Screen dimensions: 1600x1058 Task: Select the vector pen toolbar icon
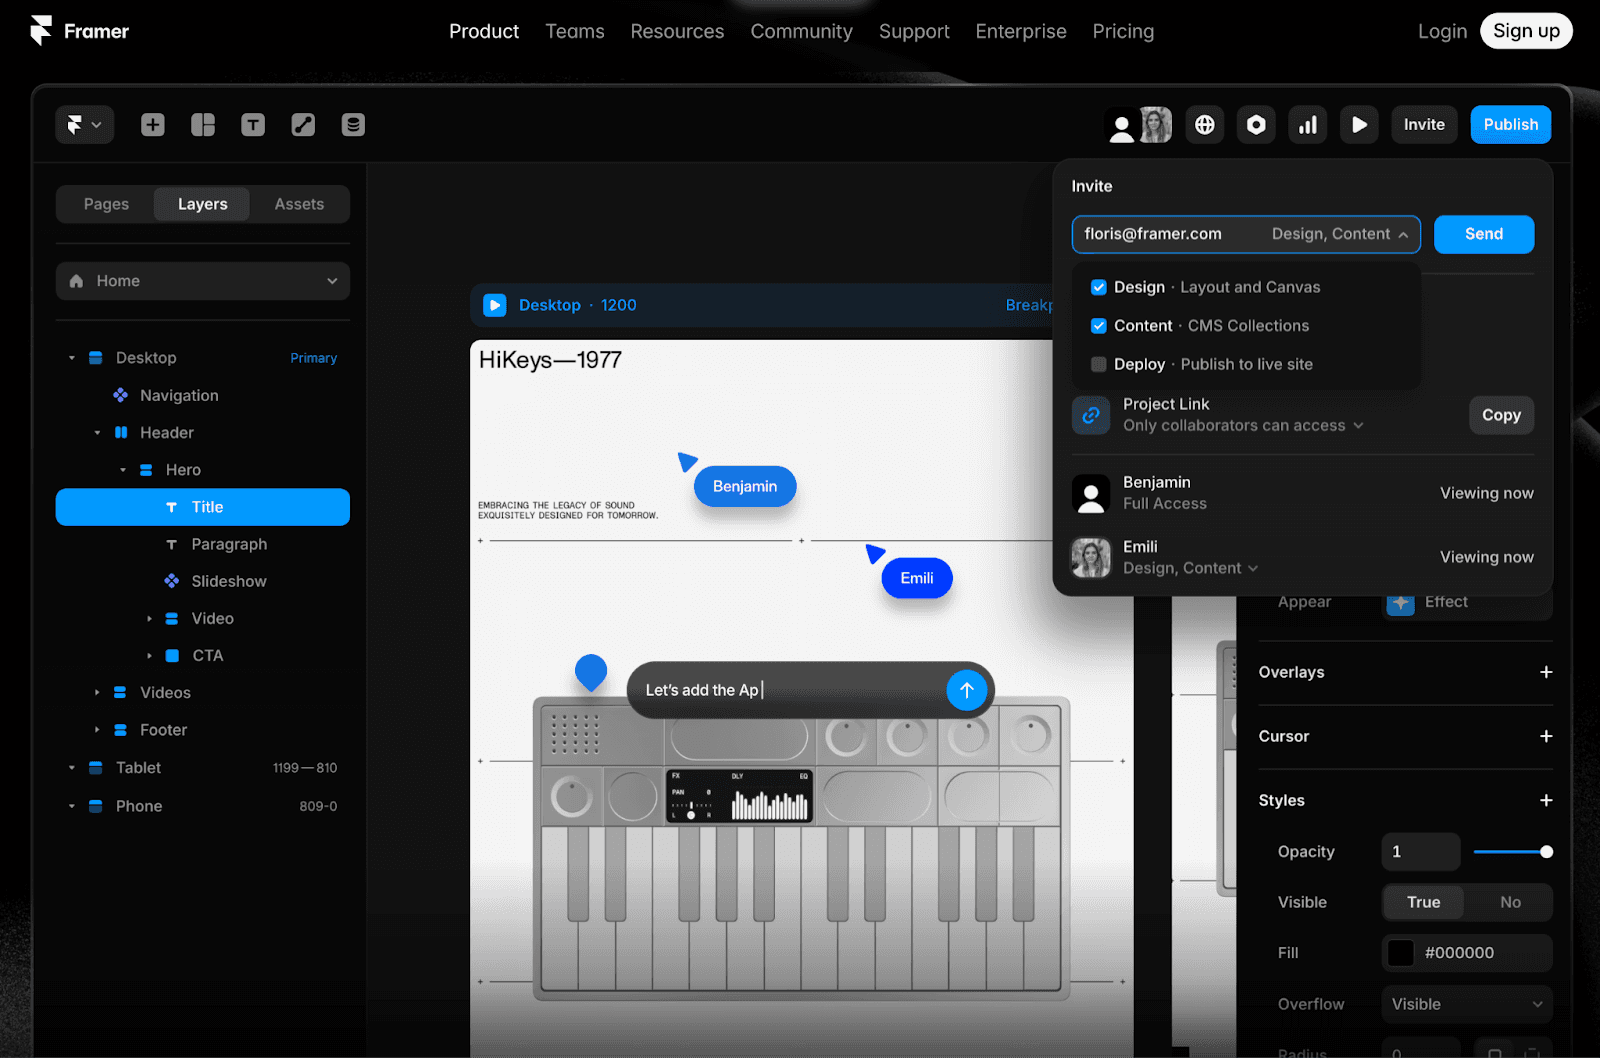[x=303, y=125]
